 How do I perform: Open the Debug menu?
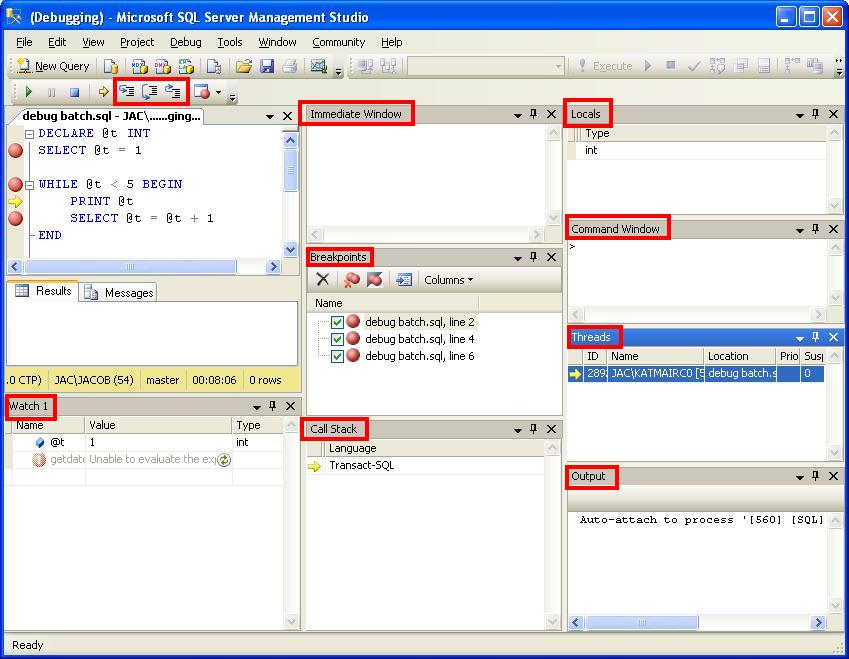click(186, 42)
